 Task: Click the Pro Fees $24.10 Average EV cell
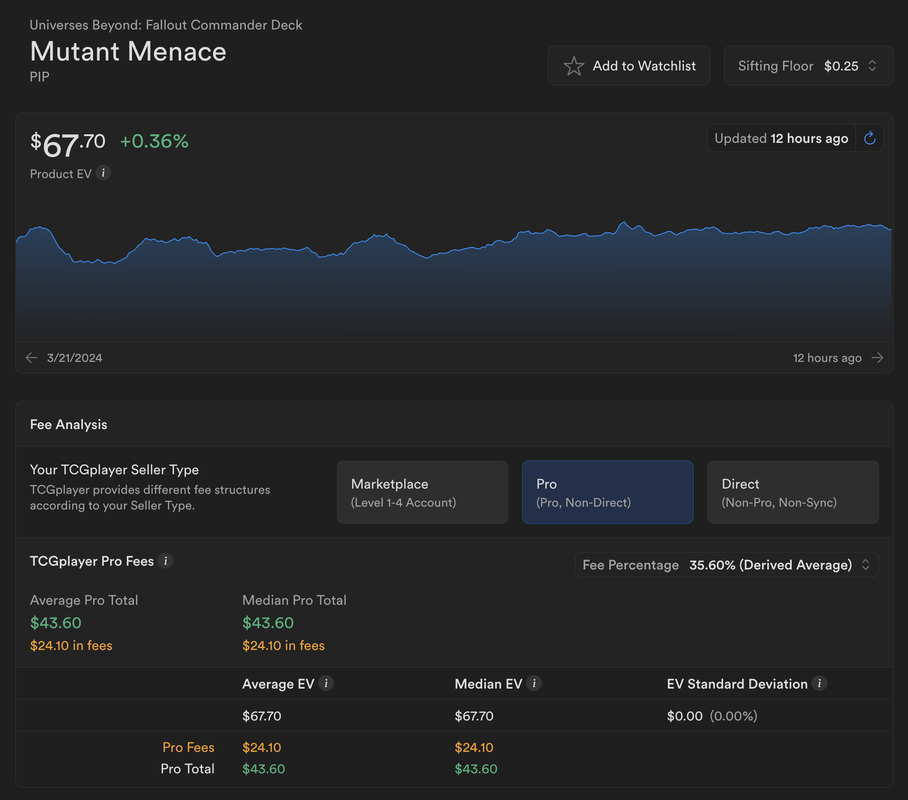(x=262, y=747)
